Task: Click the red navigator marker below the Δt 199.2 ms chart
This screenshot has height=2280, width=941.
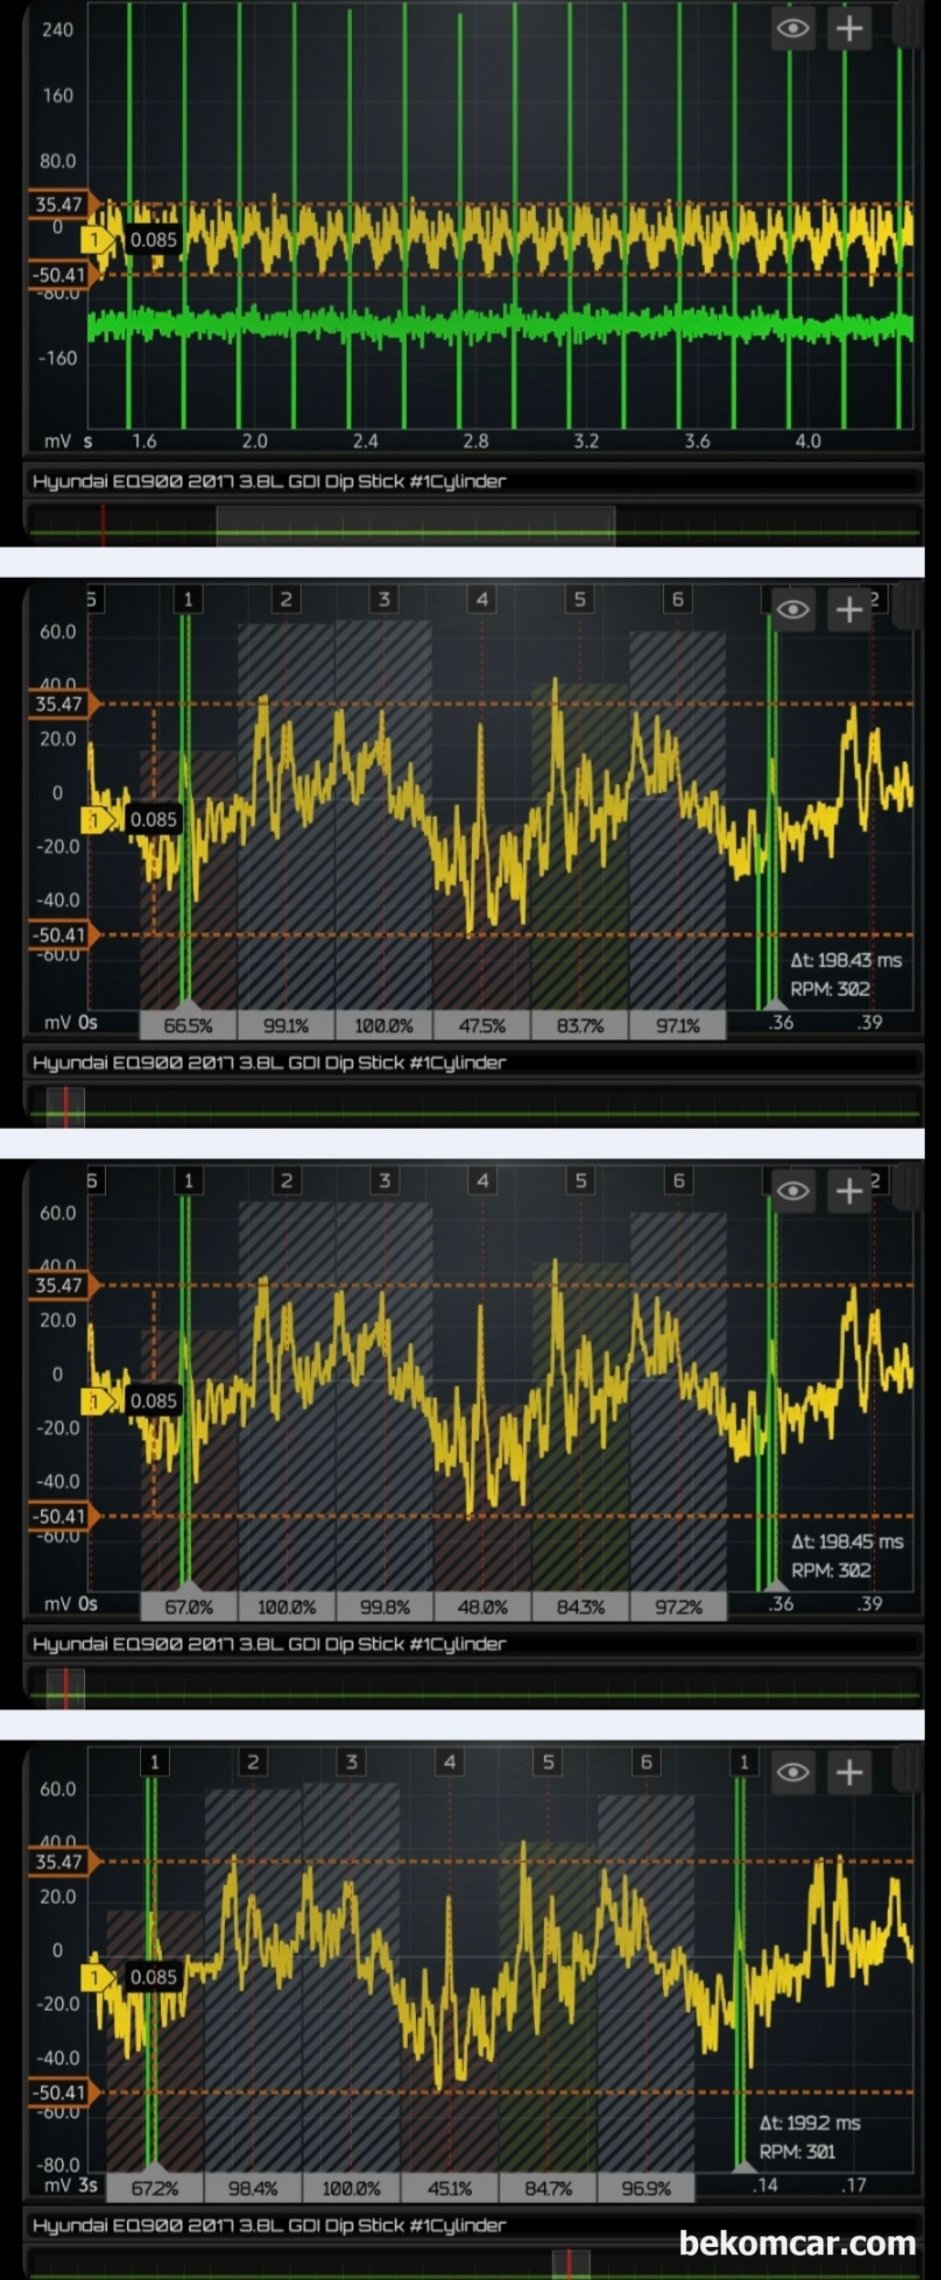Action: click(569, 2265)
